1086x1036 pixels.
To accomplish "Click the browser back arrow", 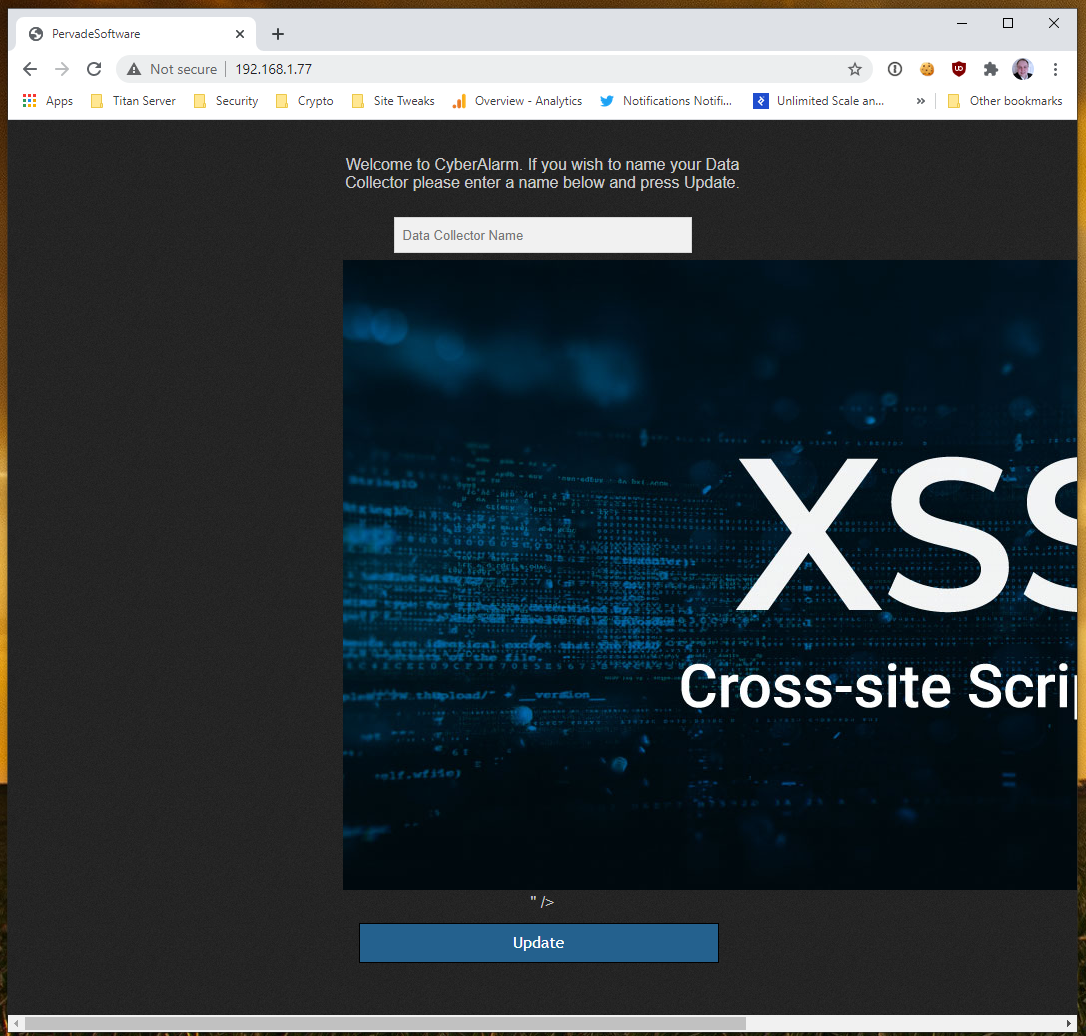I will pyautogui.click(x=30, y=69).
